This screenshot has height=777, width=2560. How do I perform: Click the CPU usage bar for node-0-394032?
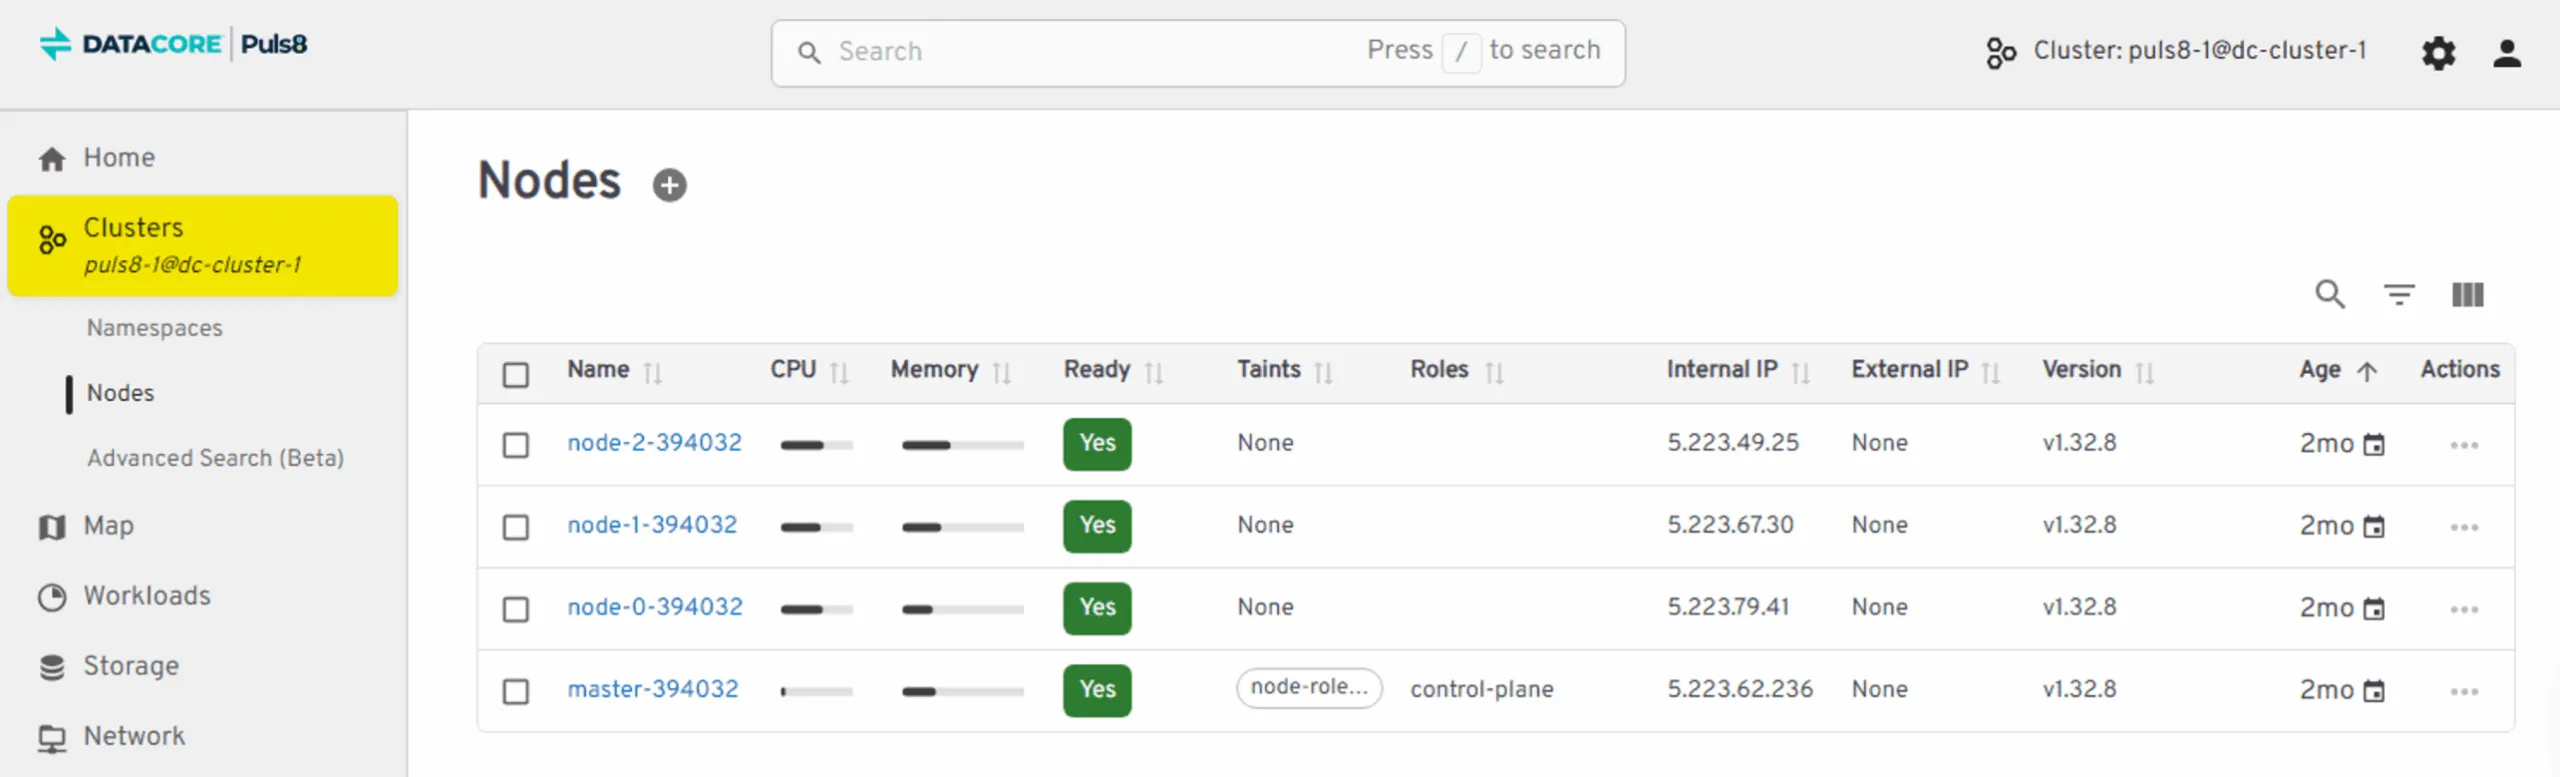[816, 609]
